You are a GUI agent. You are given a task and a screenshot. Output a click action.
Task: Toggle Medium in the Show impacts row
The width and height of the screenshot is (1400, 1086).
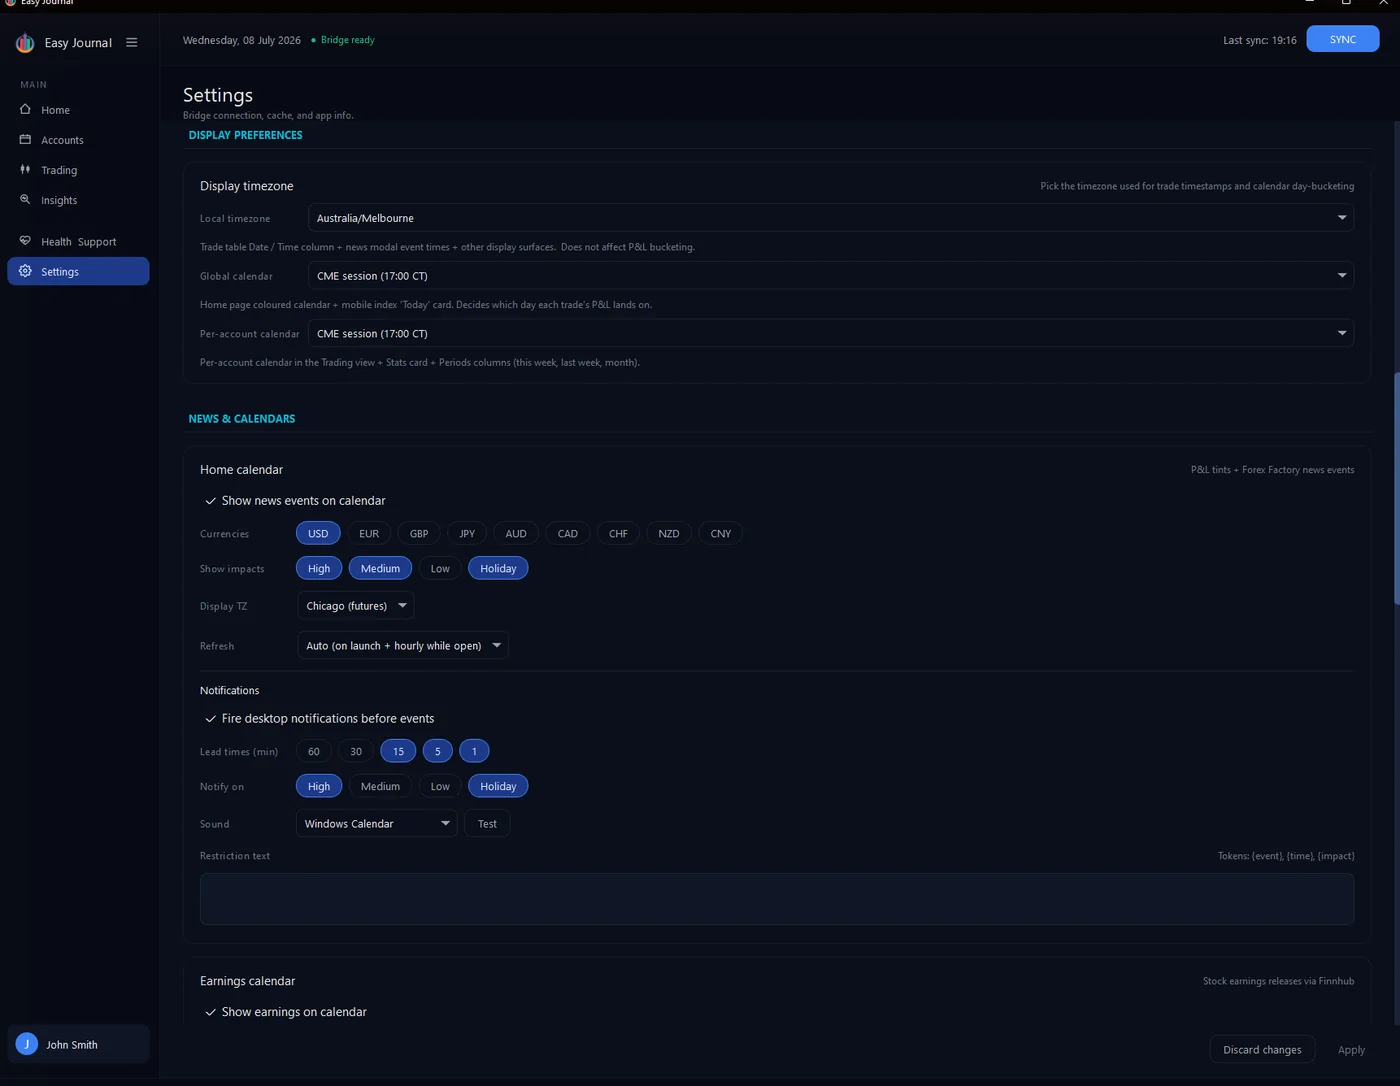(380, 568)
